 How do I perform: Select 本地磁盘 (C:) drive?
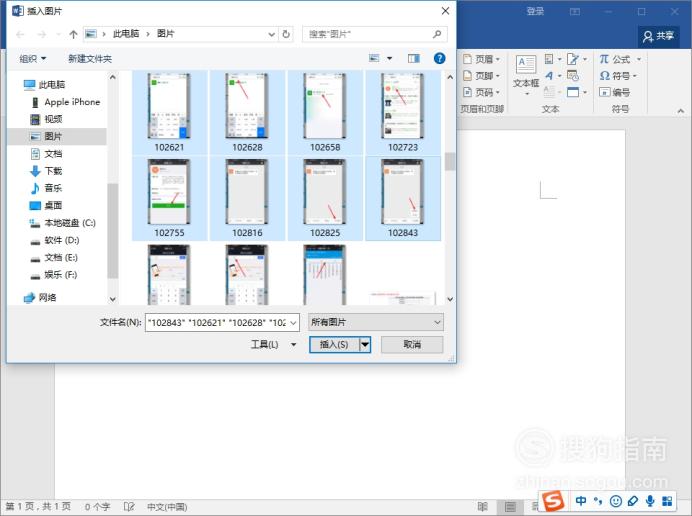click(63, 223)
